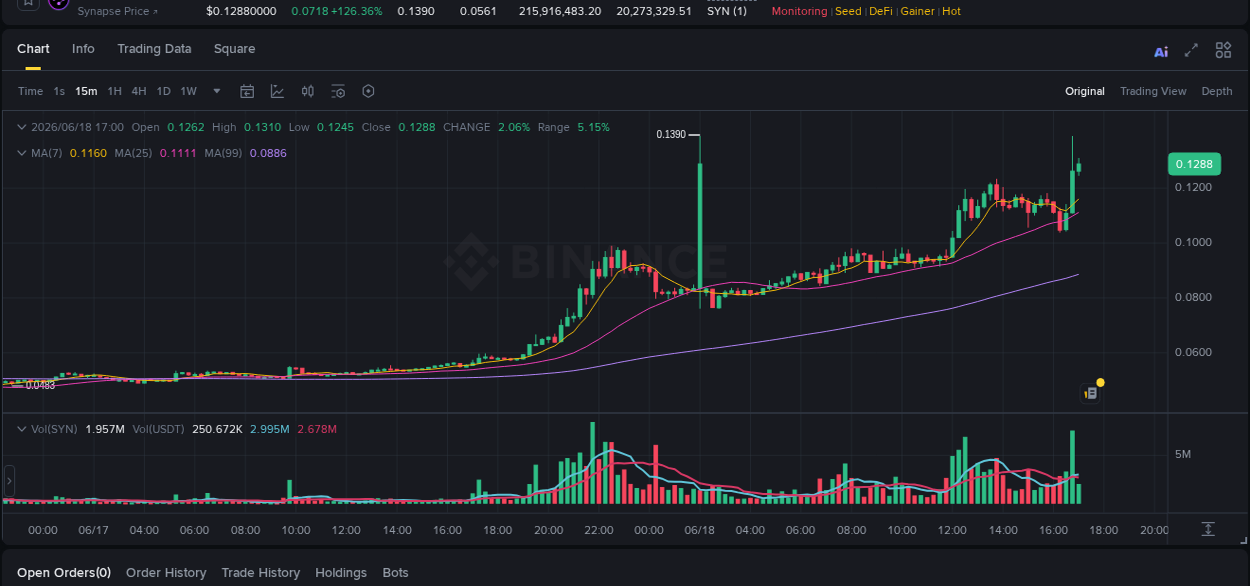The width and height of the screenshot is (1250, 586).
Task: Click the MA(25) value 0.1111
Action: click(x=178, y=153)
